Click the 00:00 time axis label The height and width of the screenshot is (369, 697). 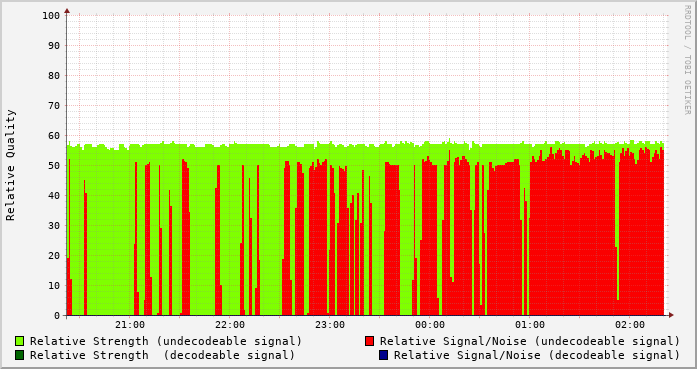[x=430, y=325]
